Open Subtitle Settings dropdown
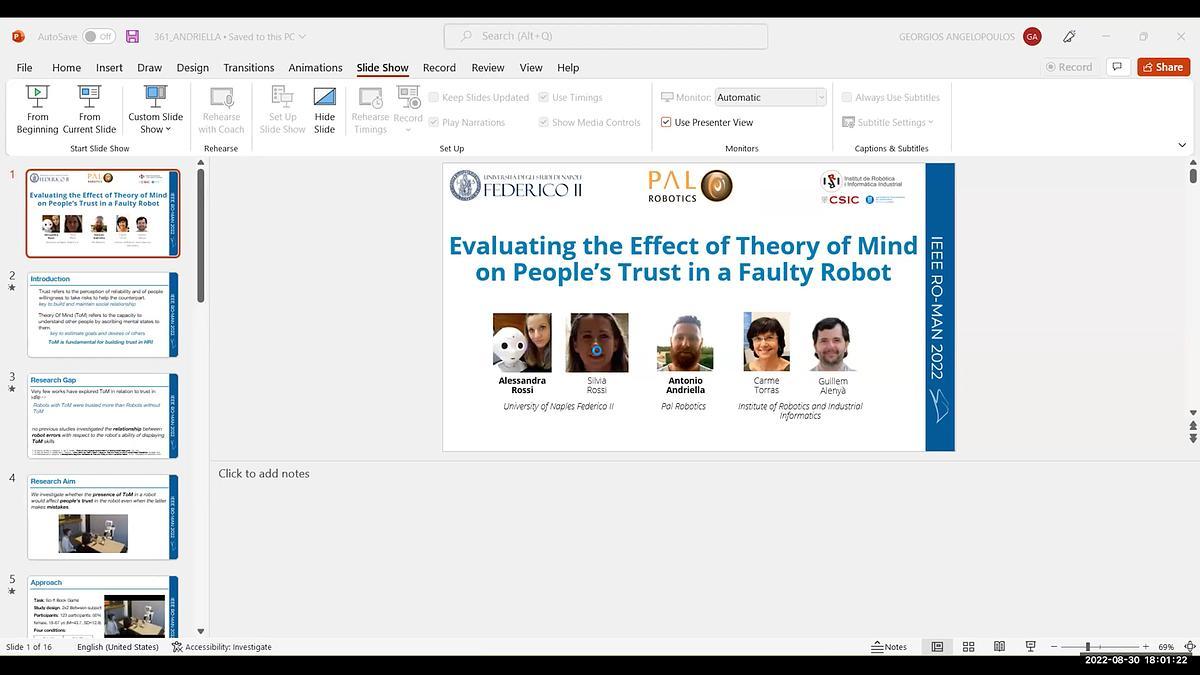Image resolution: width=1200 pixels, height=675 pixels. 888,122
